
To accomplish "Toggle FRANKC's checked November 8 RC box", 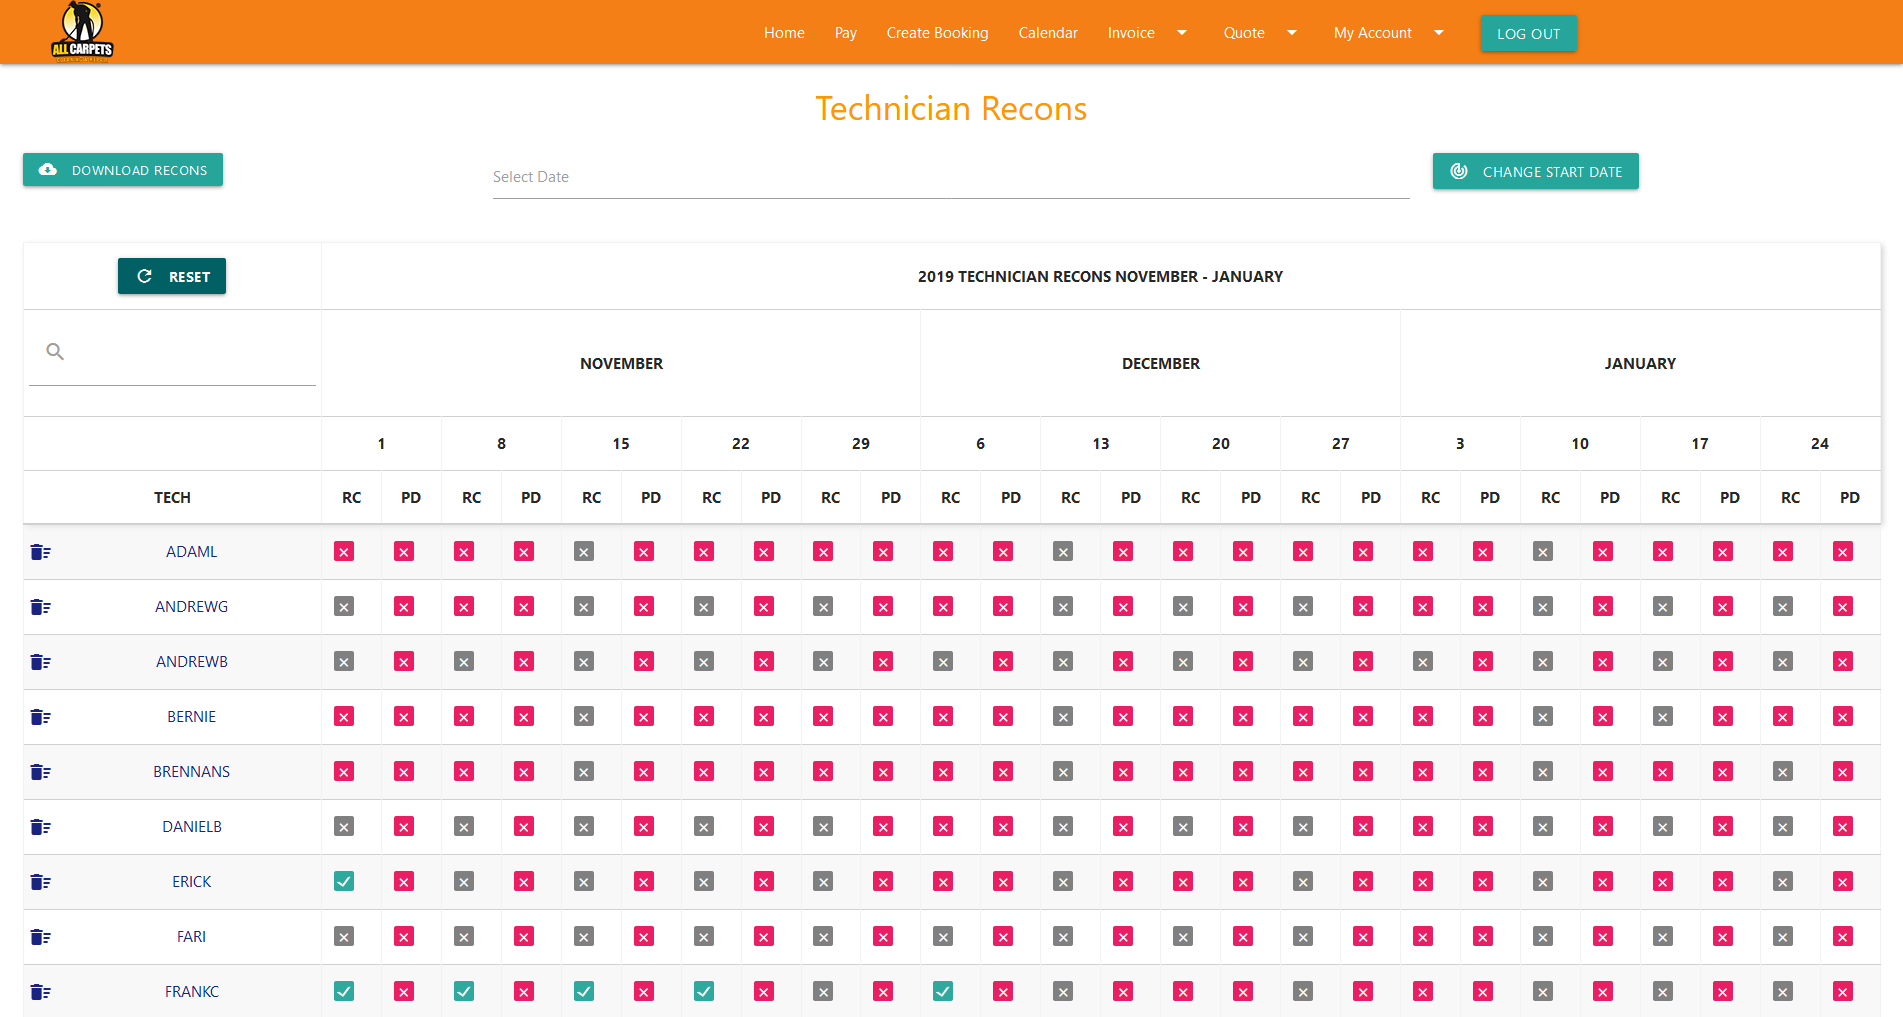I will [x=464, y=992].
